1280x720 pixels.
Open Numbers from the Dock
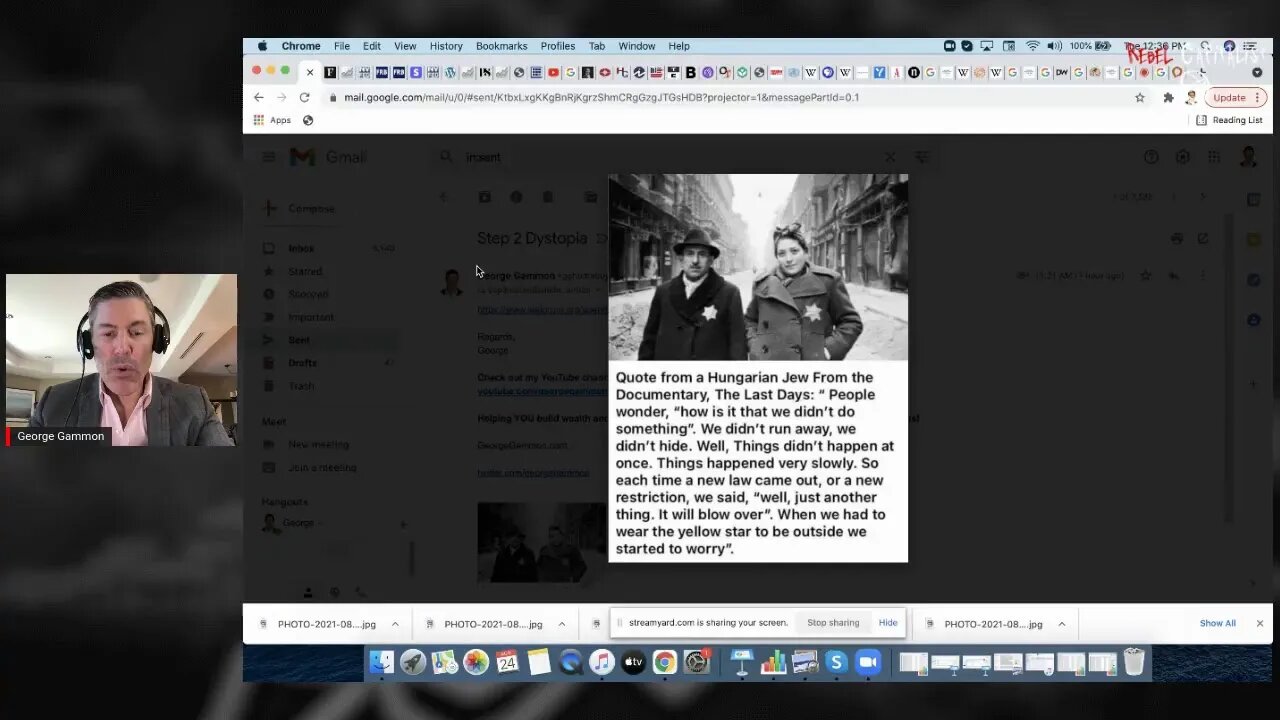pyautogui.click(x=773, y=662)
